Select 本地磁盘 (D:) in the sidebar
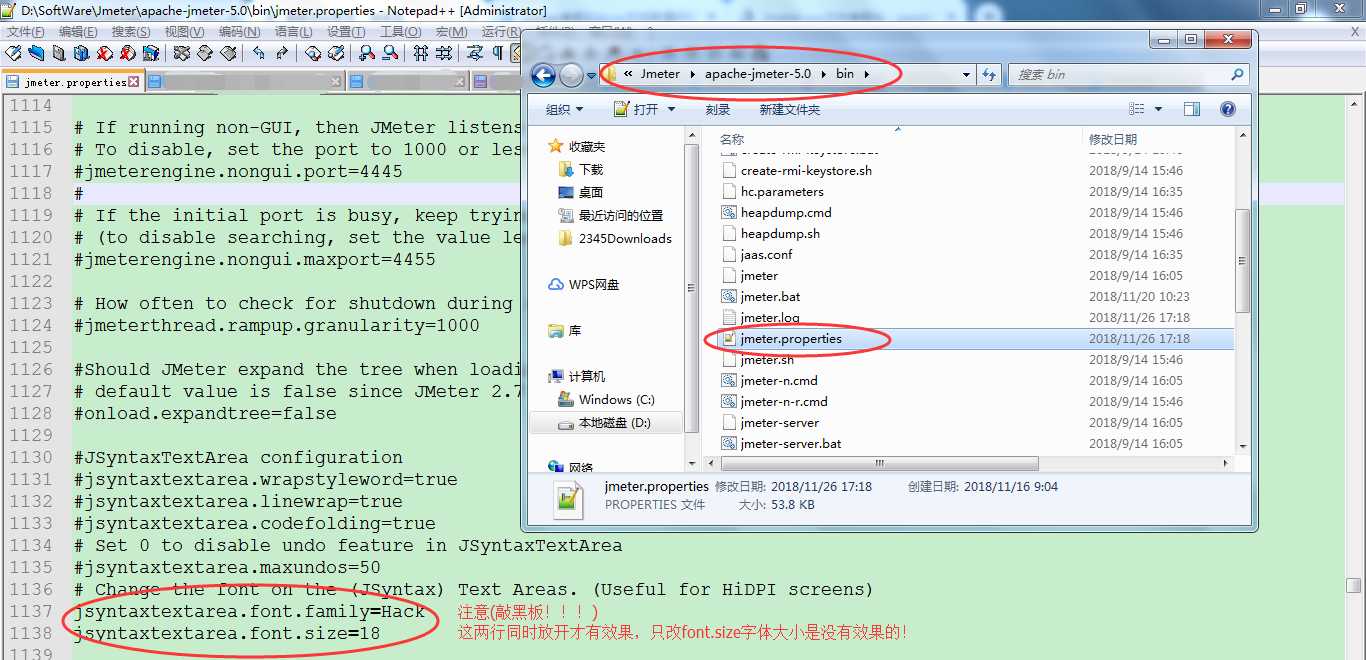This screenshot has width=1366, height=660. (605, 422)
